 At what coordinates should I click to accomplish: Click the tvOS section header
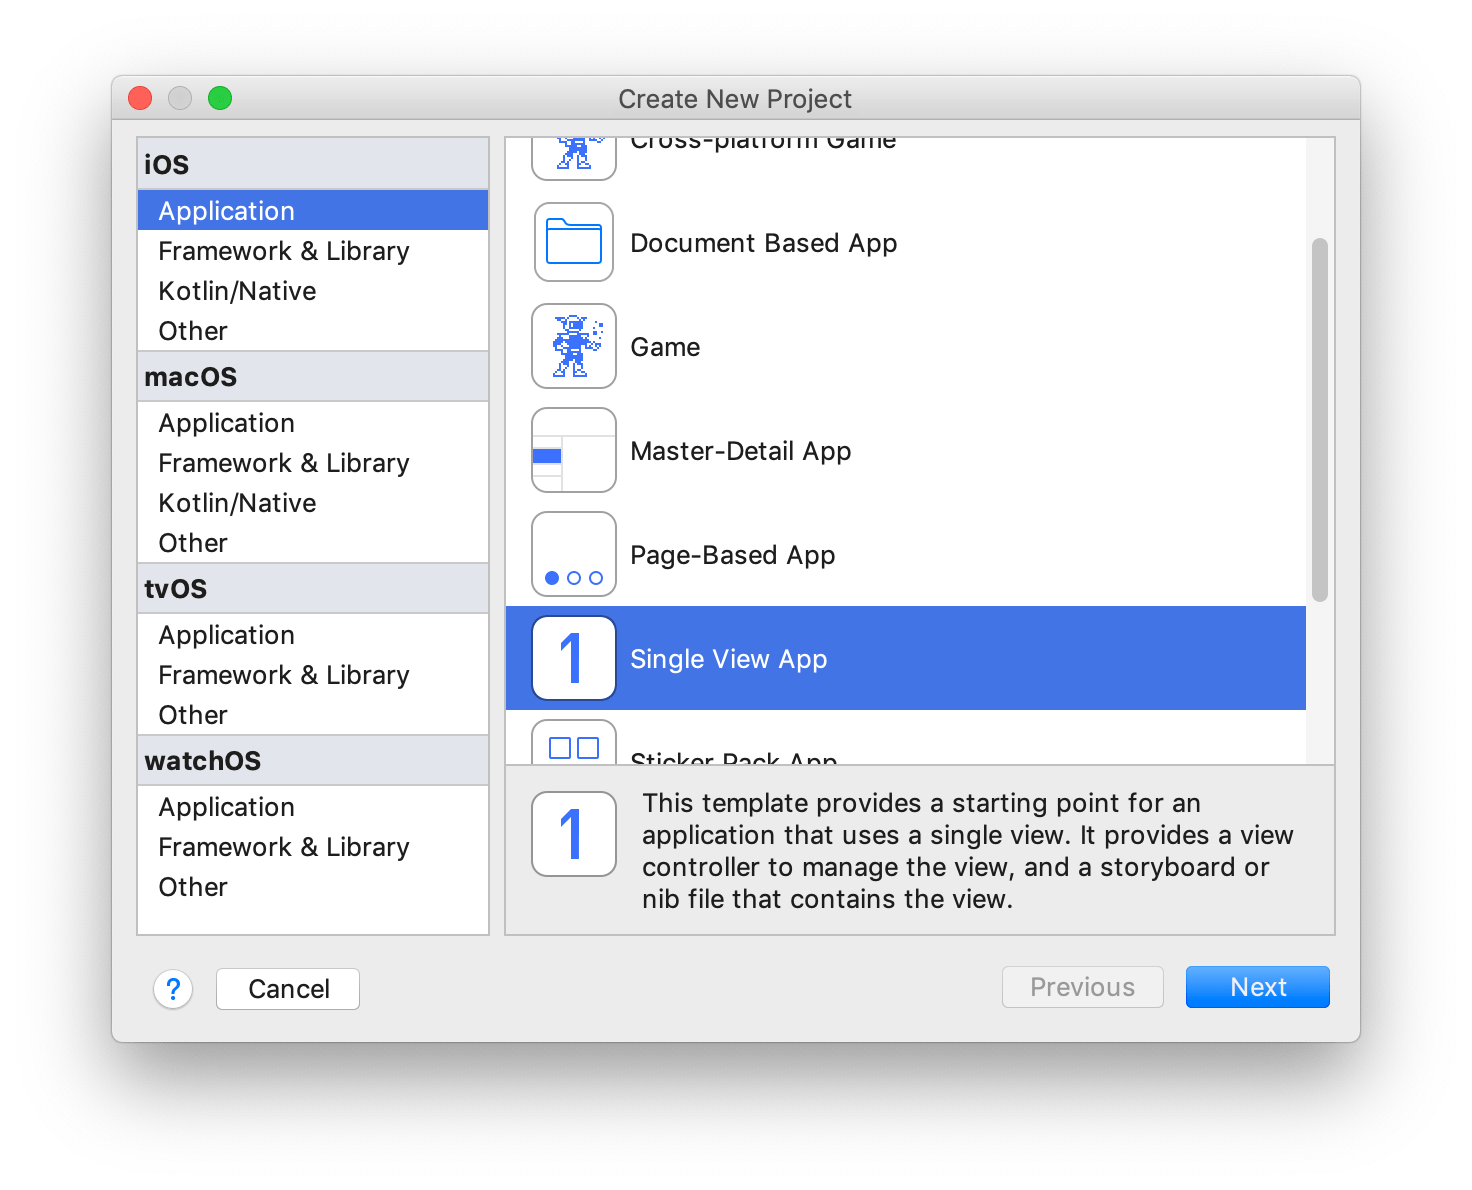coord(313,589)
